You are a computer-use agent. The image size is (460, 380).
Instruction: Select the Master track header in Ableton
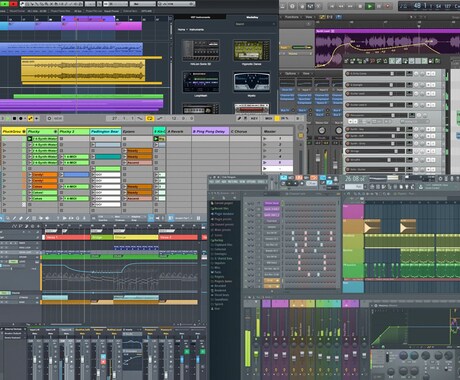[277, 131]
